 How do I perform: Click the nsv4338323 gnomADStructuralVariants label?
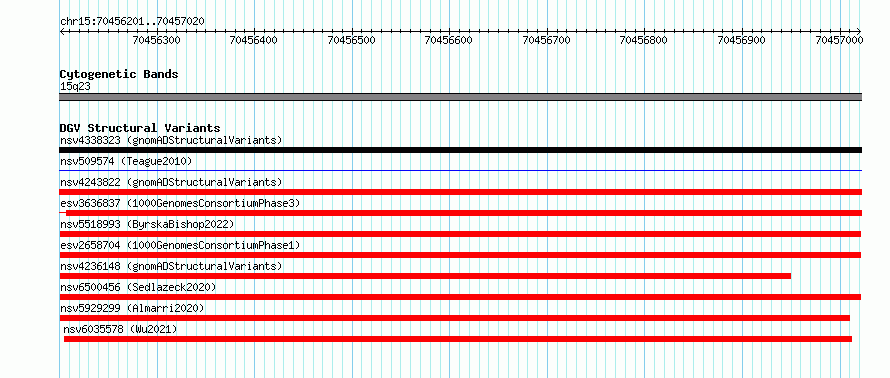point(171,140)
